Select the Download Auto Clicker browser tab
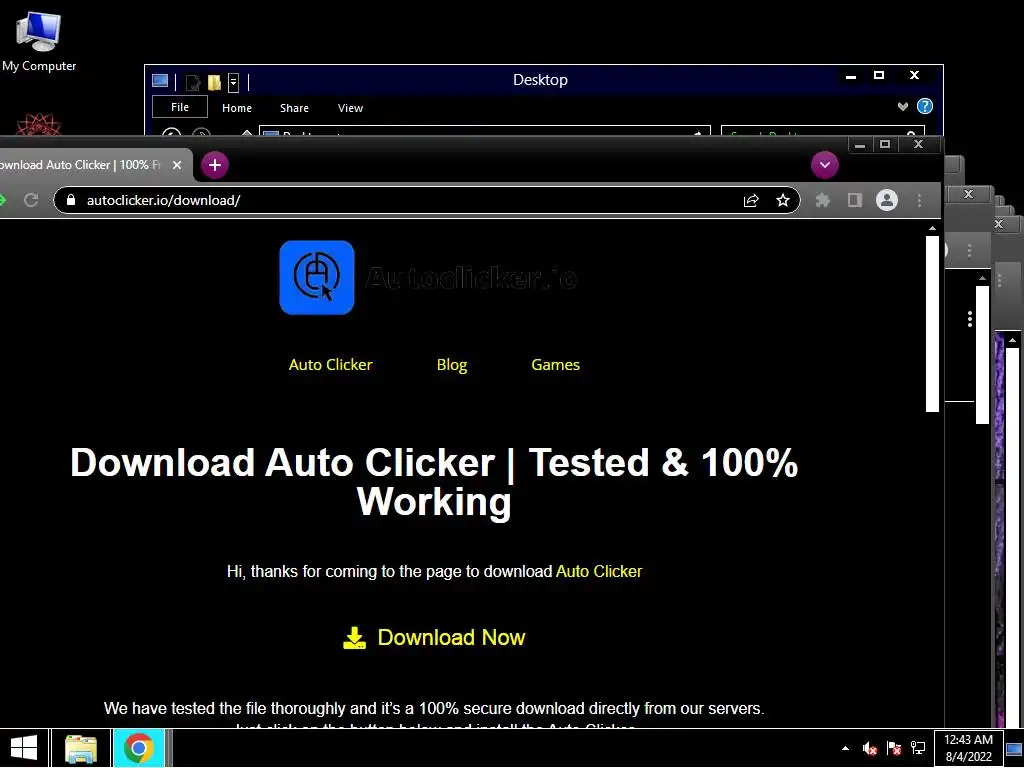This screenshot has width=1024, height=768. tap(85, 165)
